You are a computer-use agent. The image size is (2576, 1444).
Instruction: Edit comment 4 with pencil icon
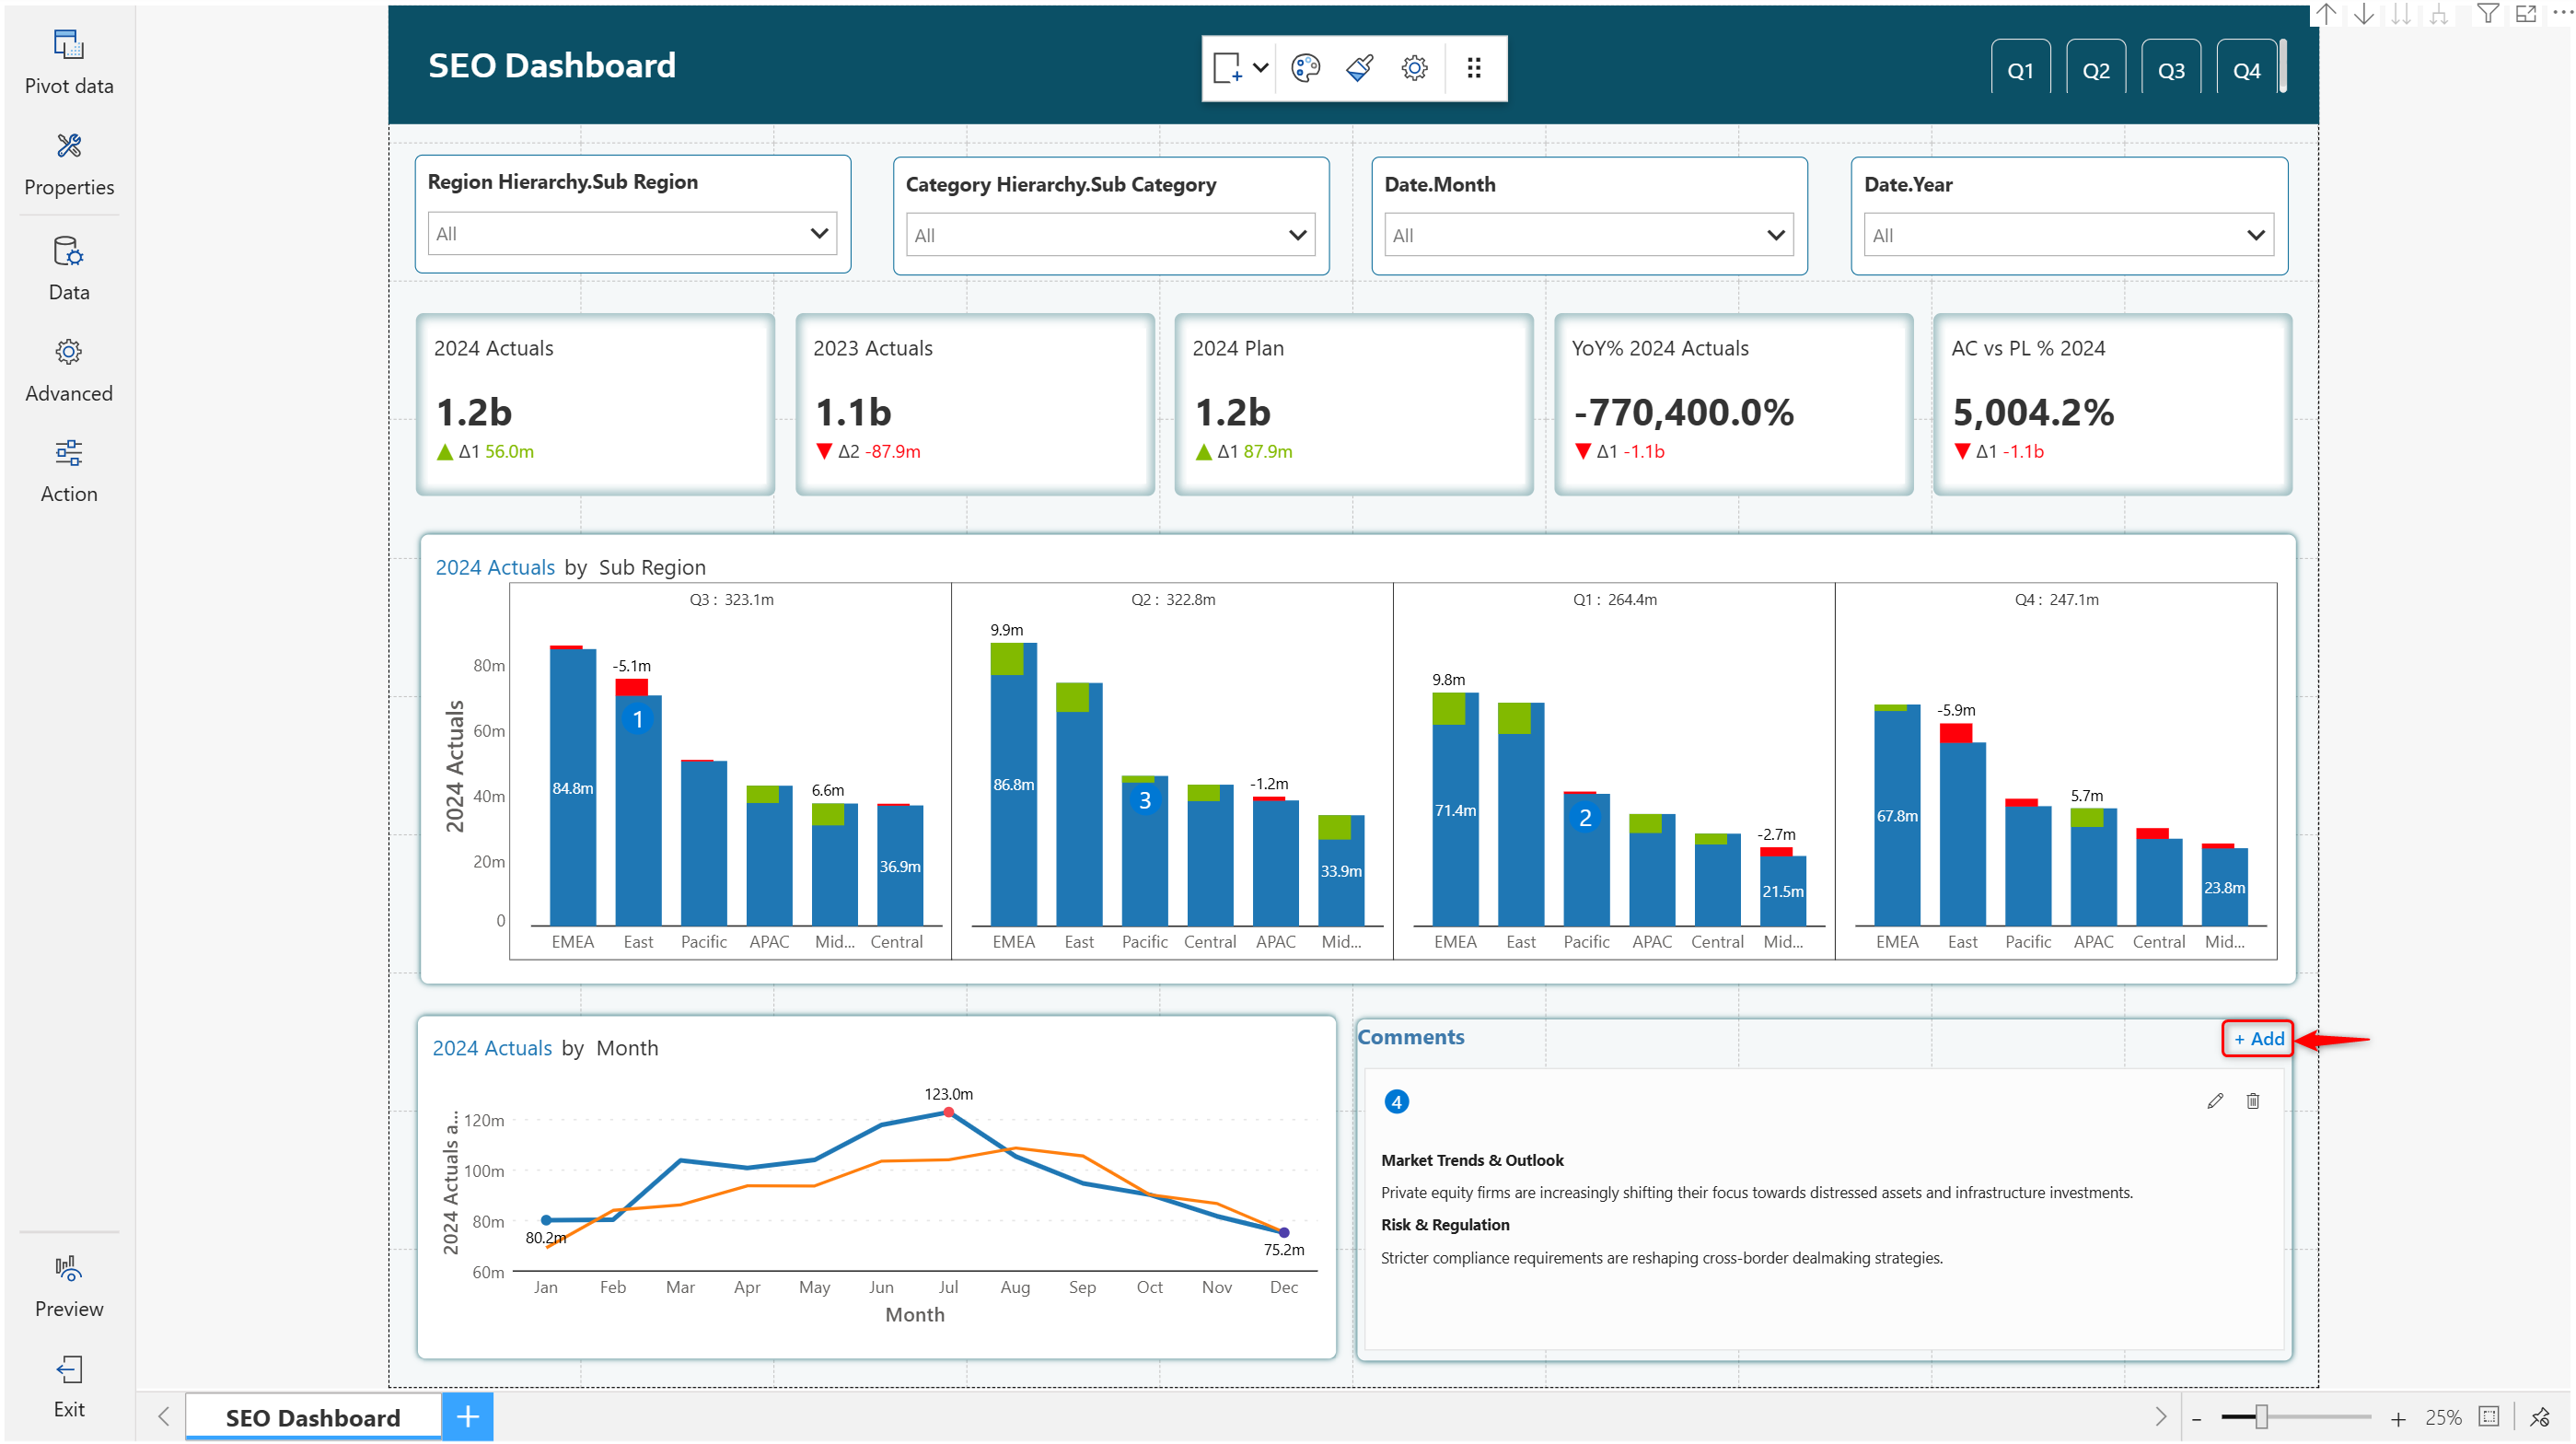(2214, 1101)
